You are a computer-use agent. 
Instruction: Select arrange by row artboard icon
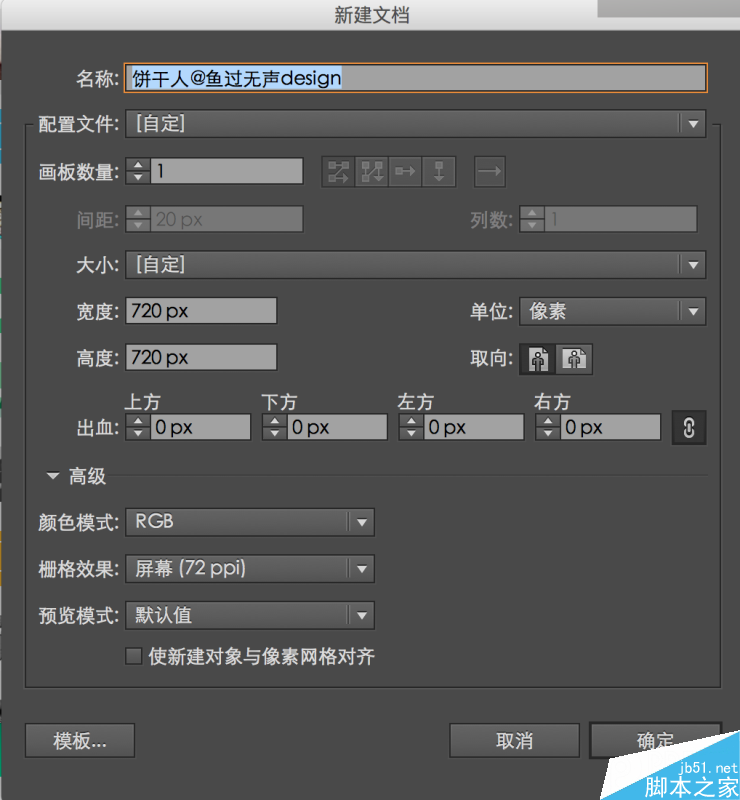click(405, 172)
